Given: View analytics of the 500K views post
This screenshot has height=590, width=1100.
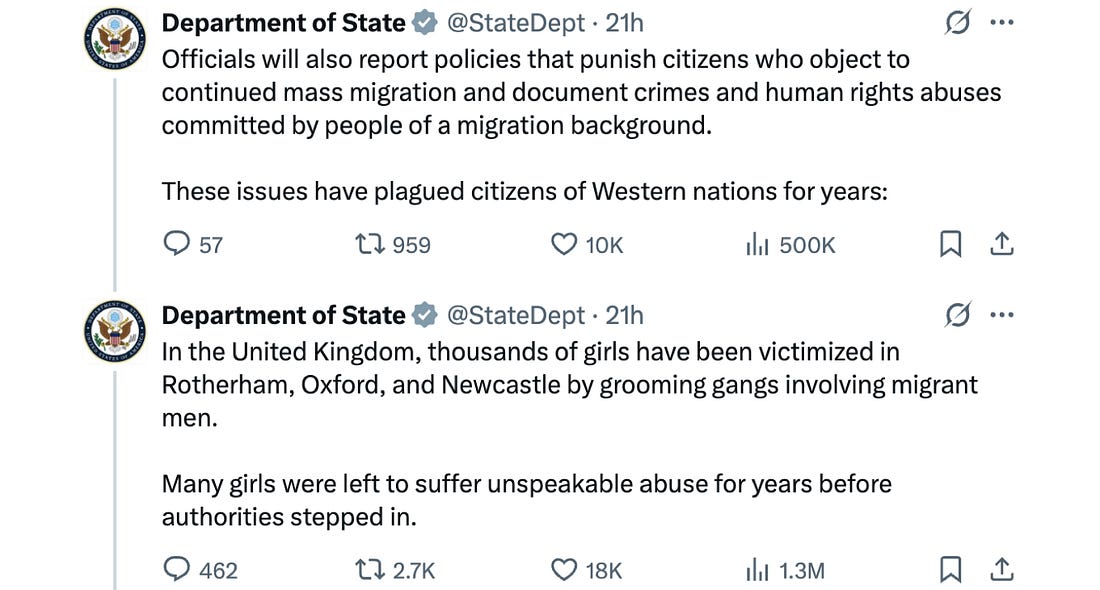Looking at the screenshot, I should tap(758, 244).
